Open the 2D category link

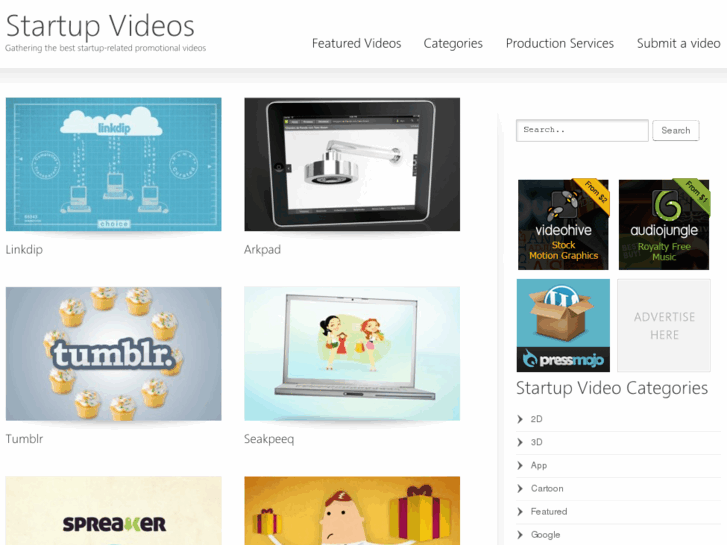click(x=536, y=419)
